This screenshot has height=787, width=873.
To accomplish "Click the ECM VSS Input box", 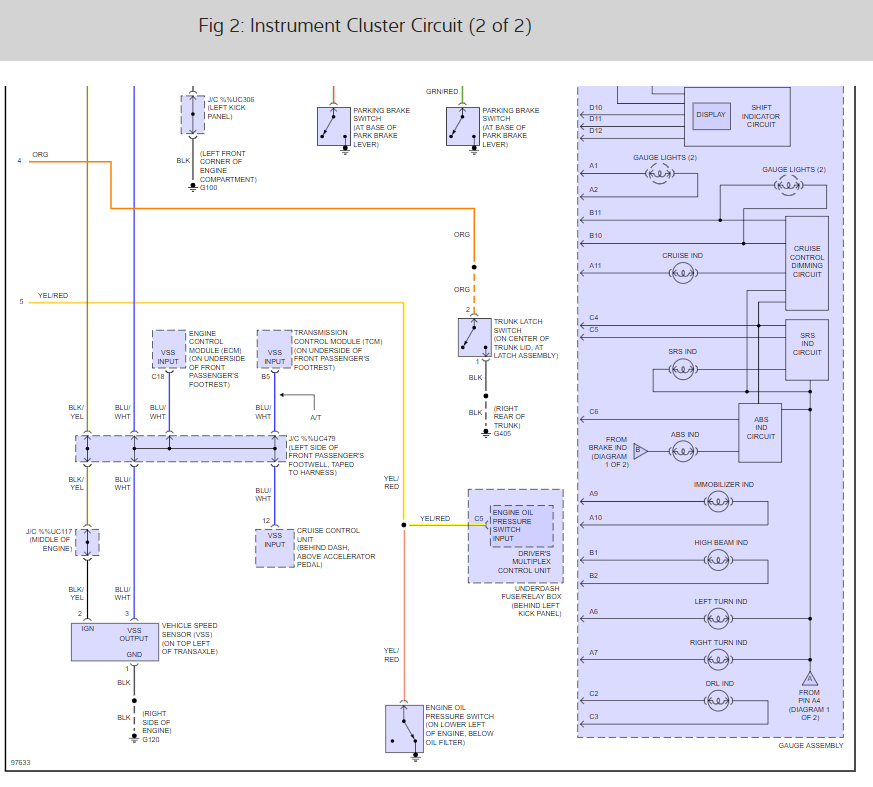I will [169, 350].
